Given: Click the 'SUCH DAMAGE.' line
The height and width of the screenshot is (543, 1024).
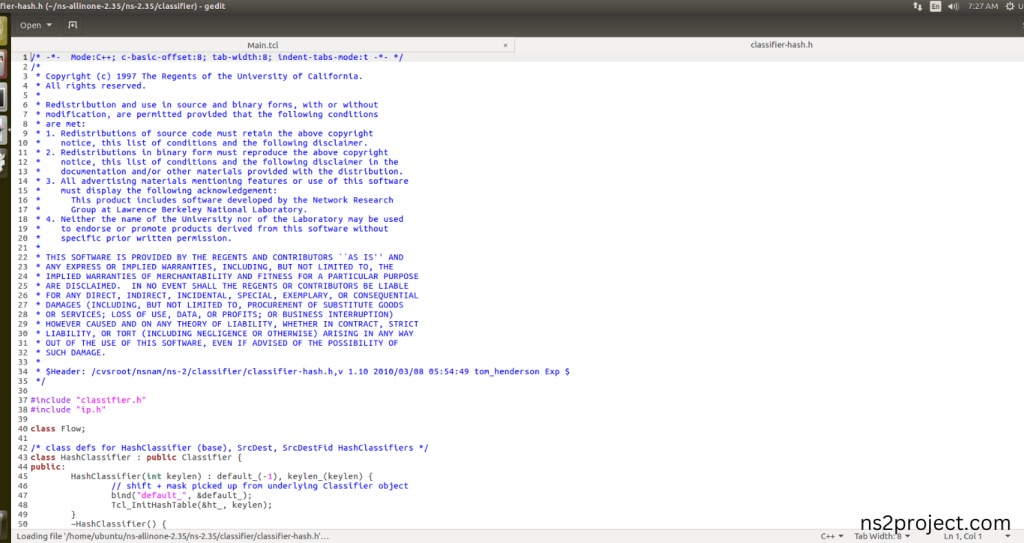Looking at the screenshot, I should pyautogui.click(x=71, y=352).
